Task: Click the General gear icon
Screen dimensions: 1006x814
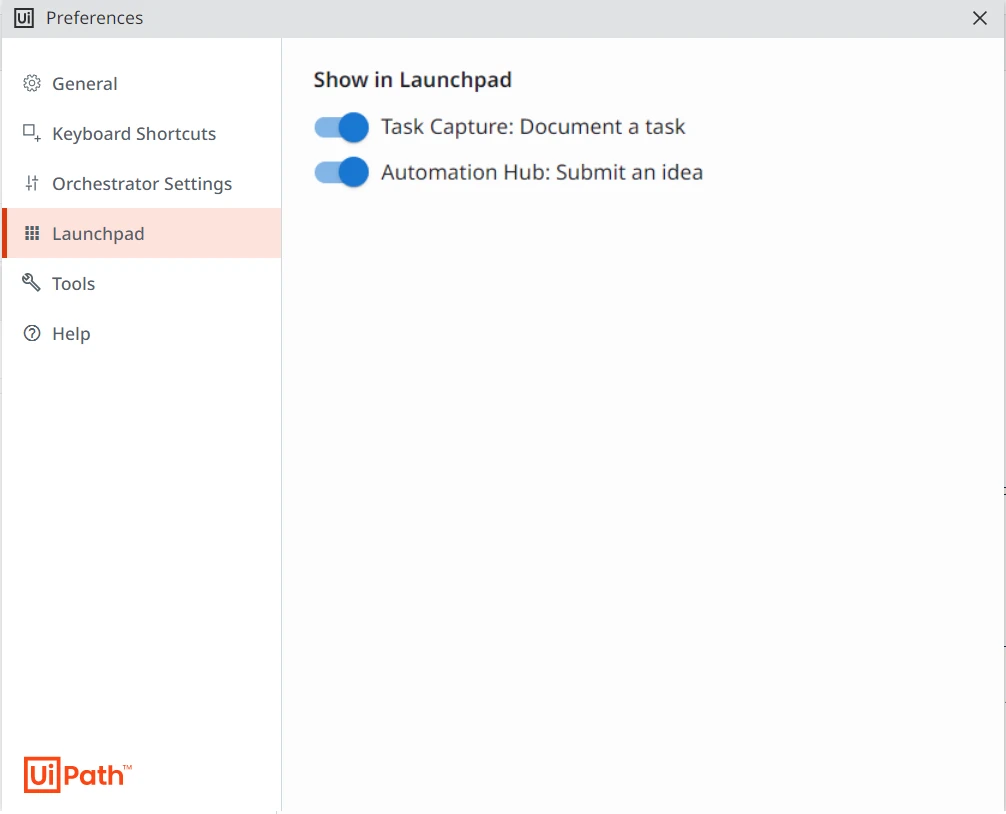Action: pos(31,83)
